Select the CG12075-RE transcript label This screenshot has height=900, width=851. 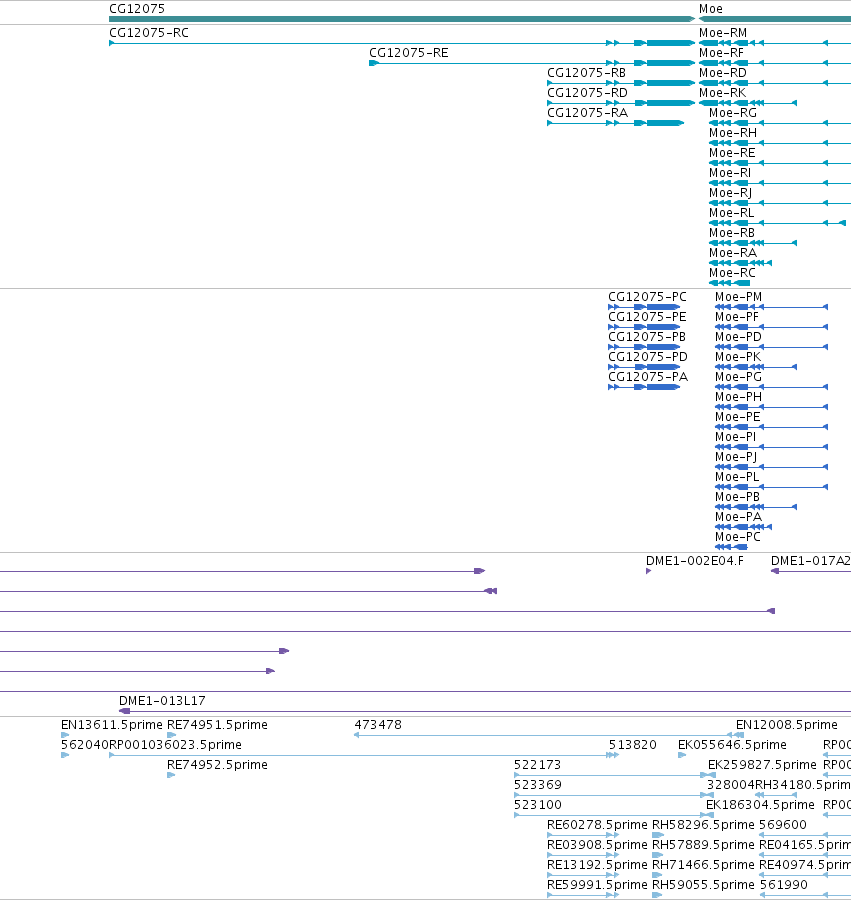pyautogui.click(x=409, y=53)
